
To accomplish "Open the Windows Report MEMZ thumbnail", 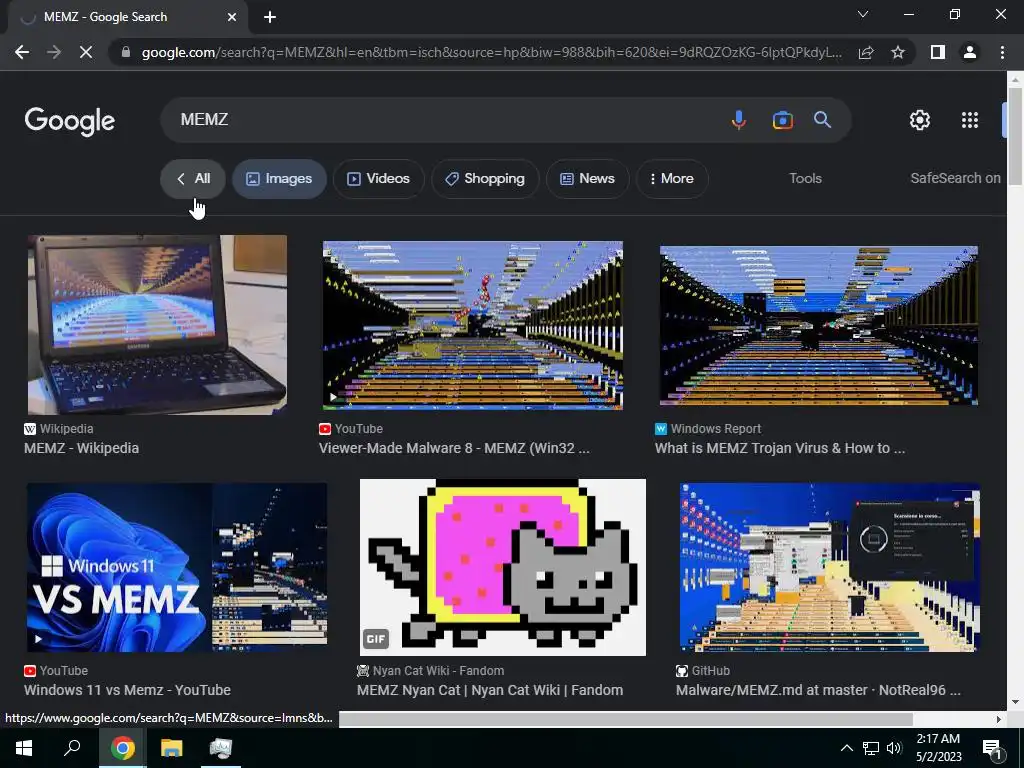I will [819, 325].
